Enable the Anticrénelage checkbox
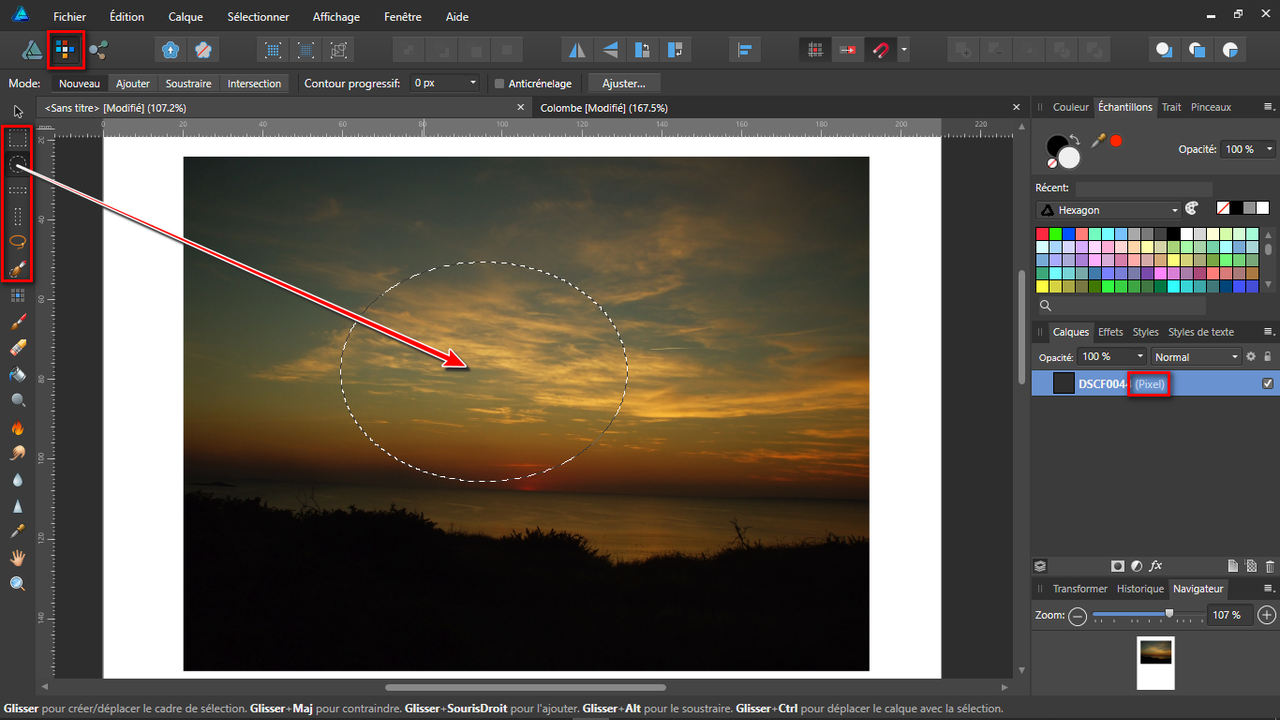1280x720 pixels. point(500,84)
